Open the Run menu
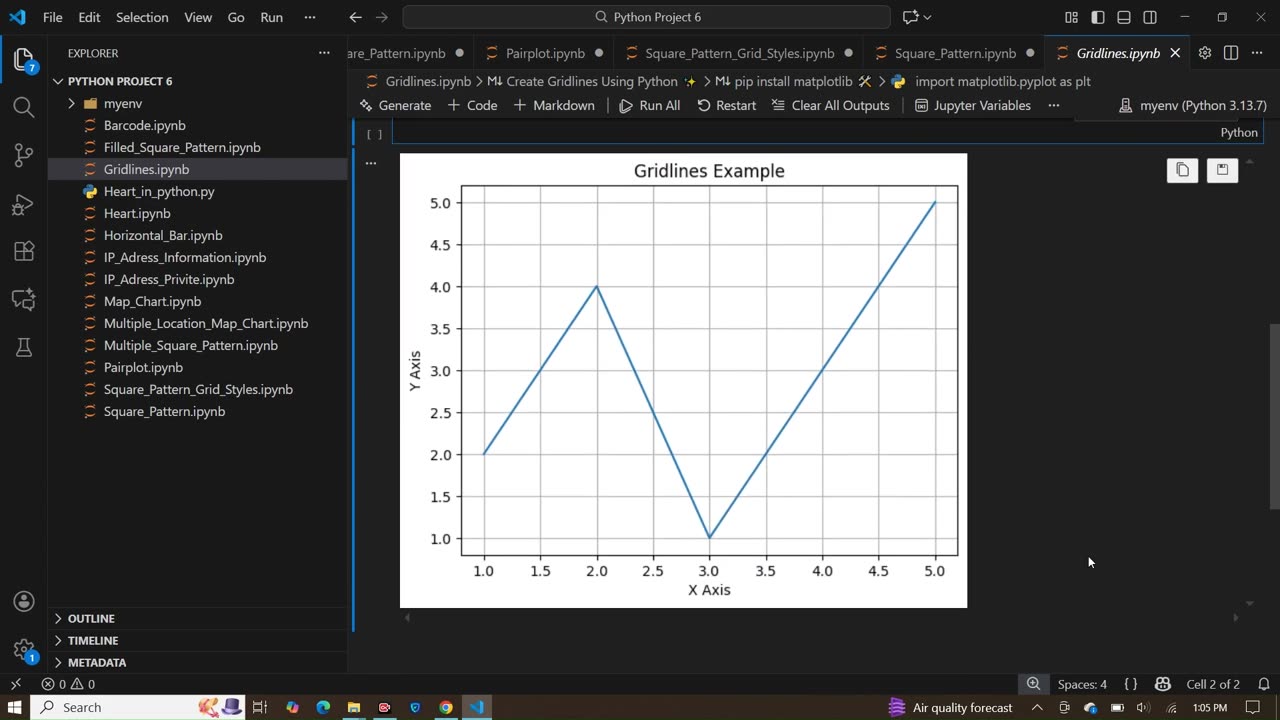 click(271, 17)
